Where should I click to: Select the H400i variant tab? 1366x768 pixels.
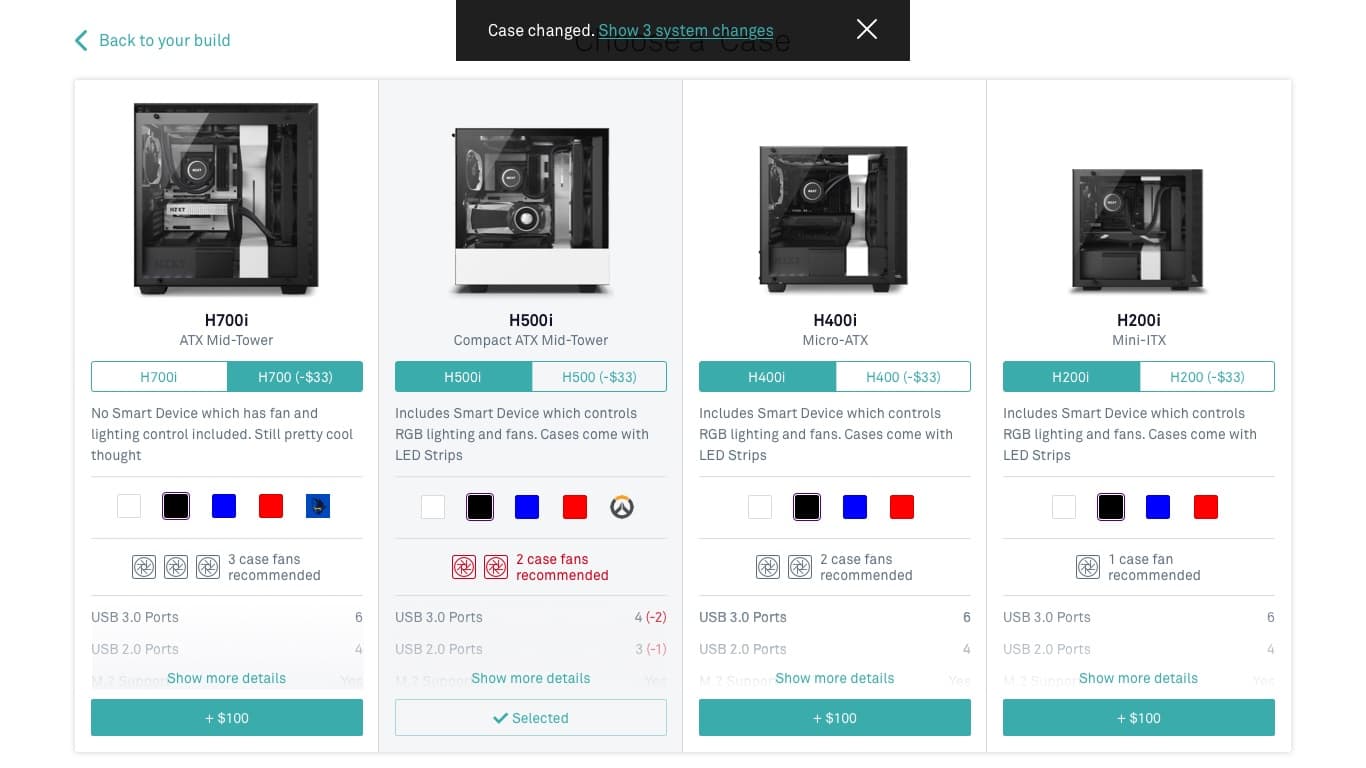pyautogui.click(x=767, y=377)
